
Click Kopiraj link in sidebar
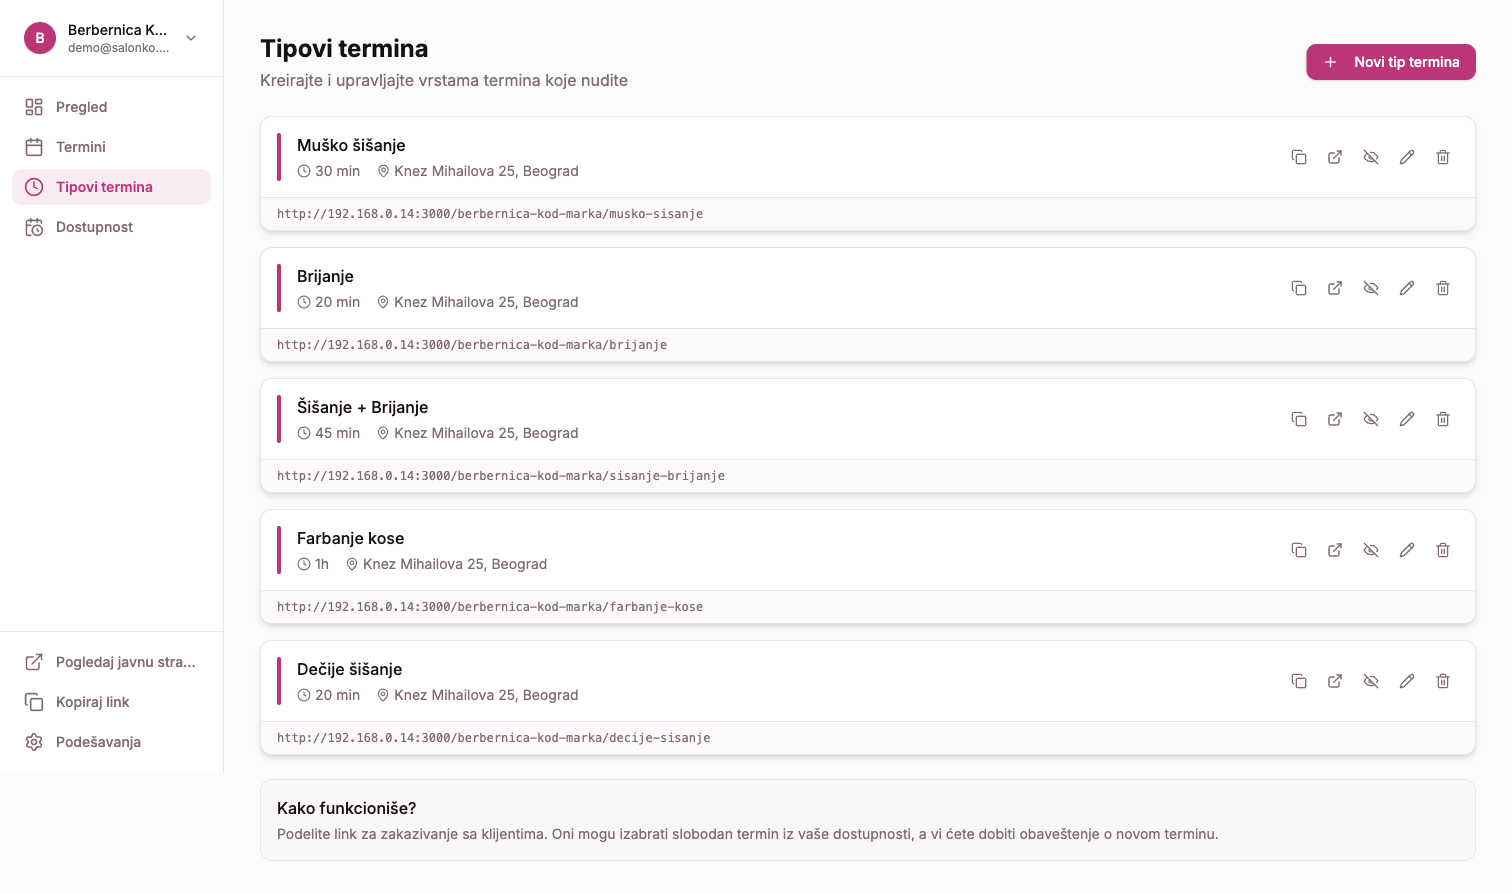(x=92, y=702)
